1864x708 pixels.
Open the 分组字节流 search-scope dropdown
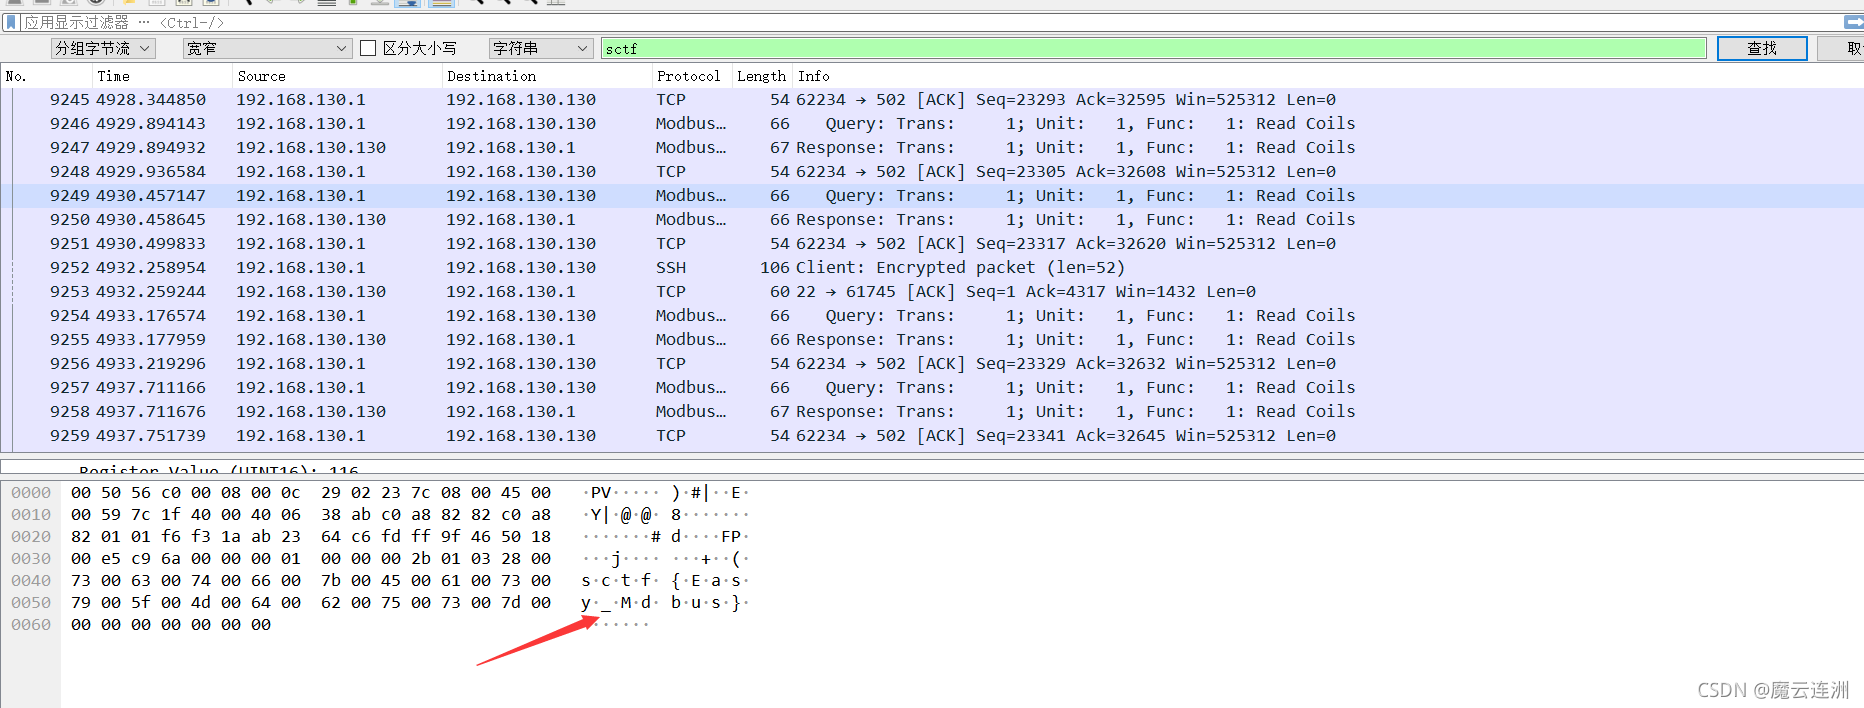point(104,48)
